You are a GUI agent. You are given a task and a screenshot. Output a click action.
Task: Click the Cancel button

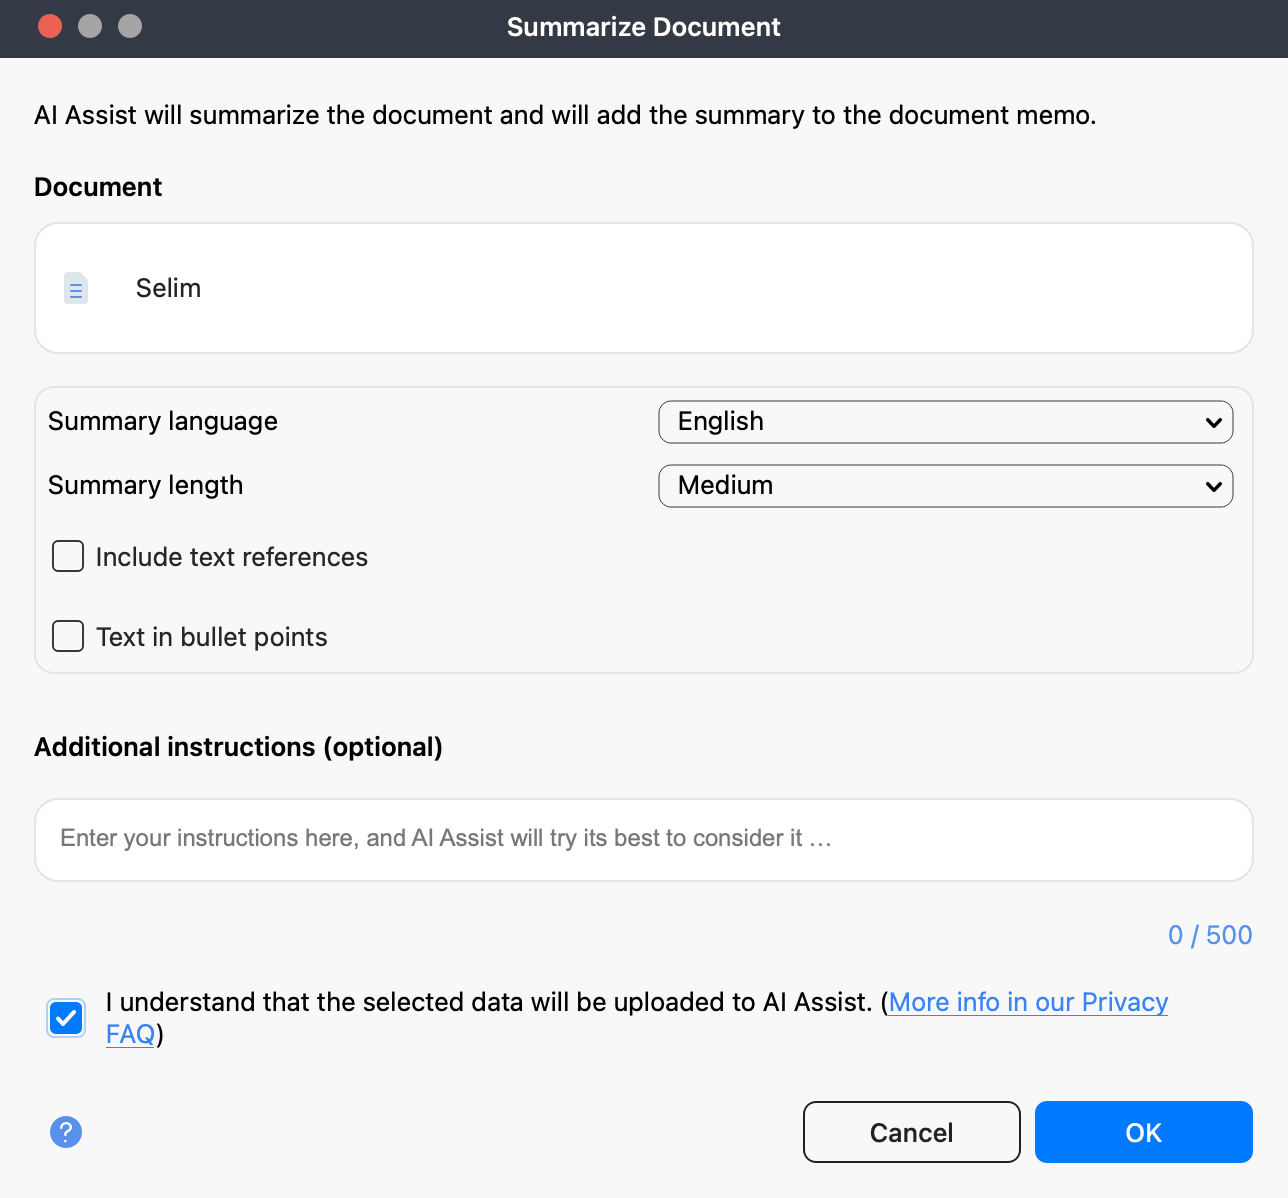[x=912, y=1132]
